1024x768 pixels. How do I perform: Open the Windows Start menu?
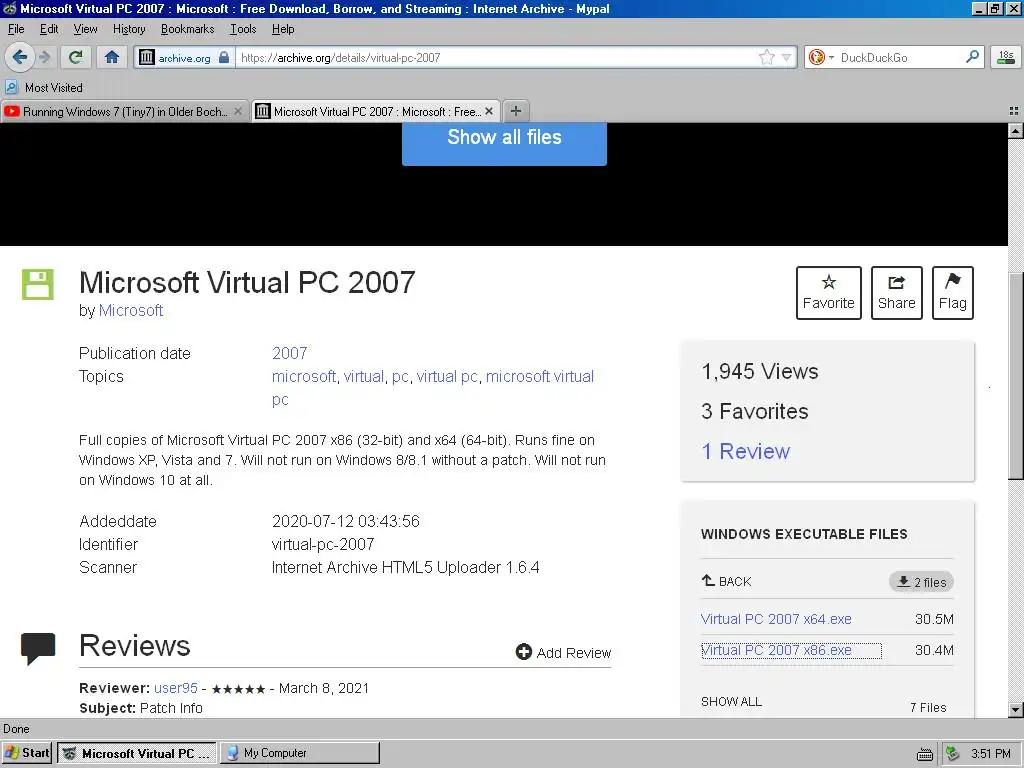point(27,753)
